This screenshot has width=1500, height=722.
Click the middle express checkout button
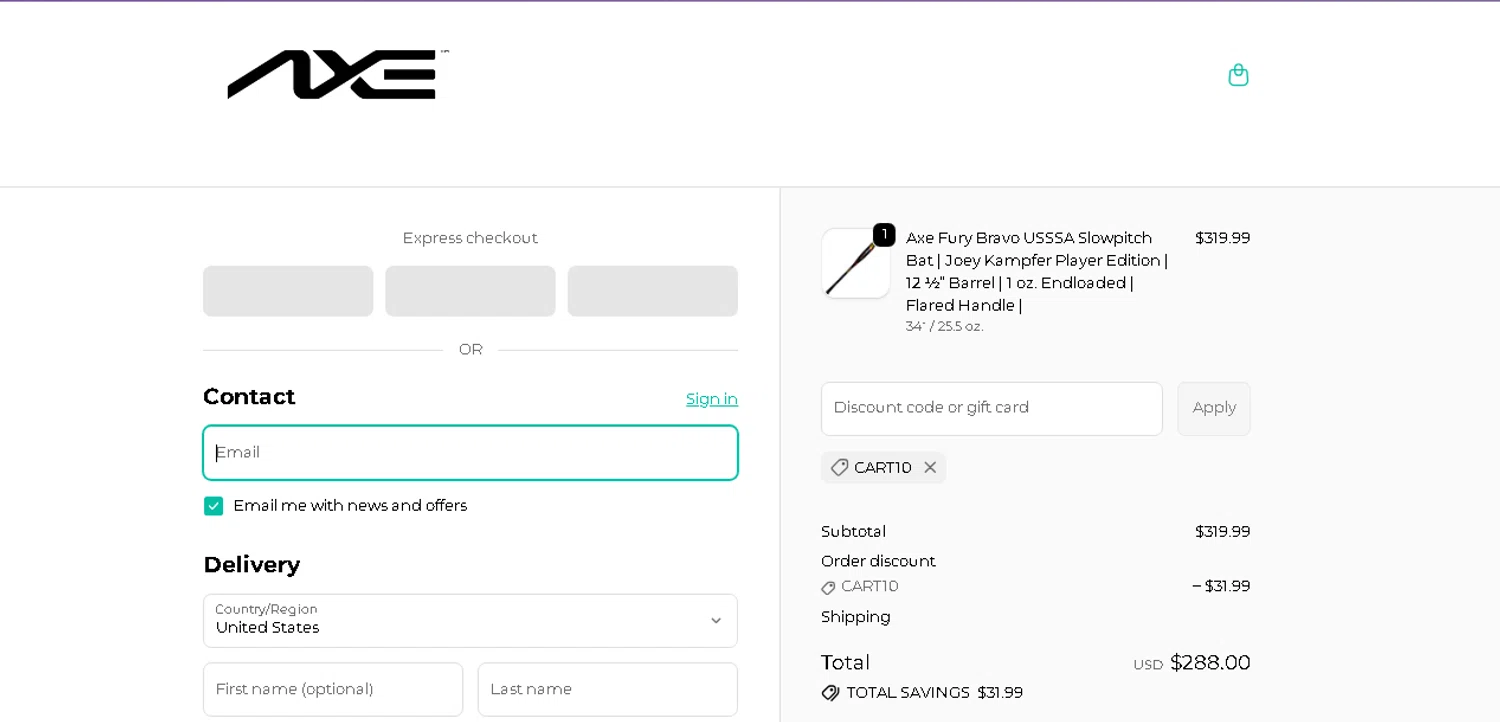tap(470, 291)
